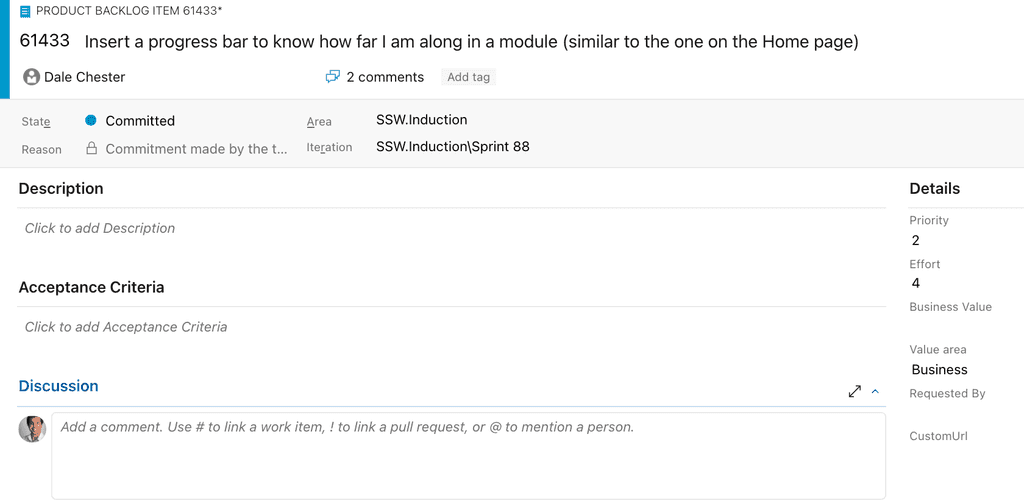Click Dale Chester's avatar icon
Image resolution: width=1024 pixels, height=501 pixels.
31,77
